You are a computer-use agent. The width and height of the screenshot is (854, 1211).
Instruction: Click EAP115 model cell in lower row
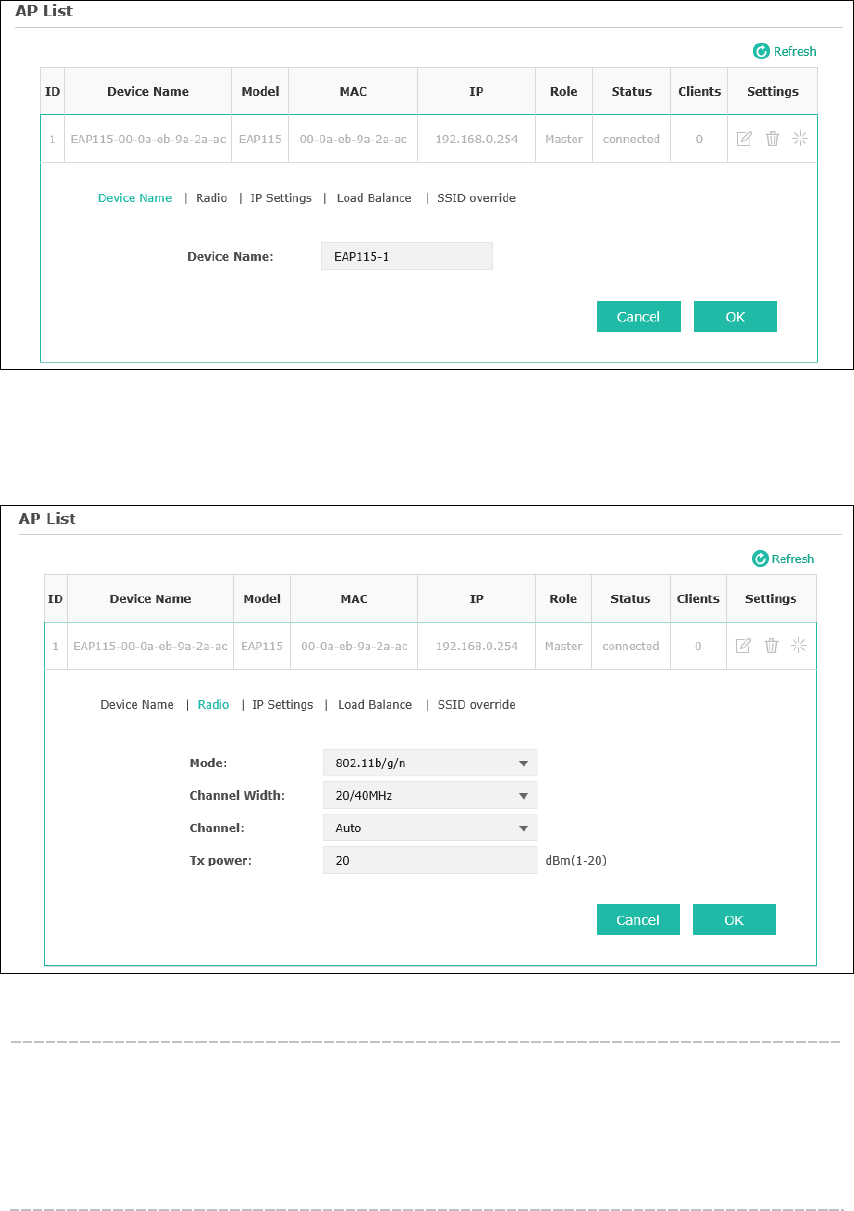click(x=262, y=646)
